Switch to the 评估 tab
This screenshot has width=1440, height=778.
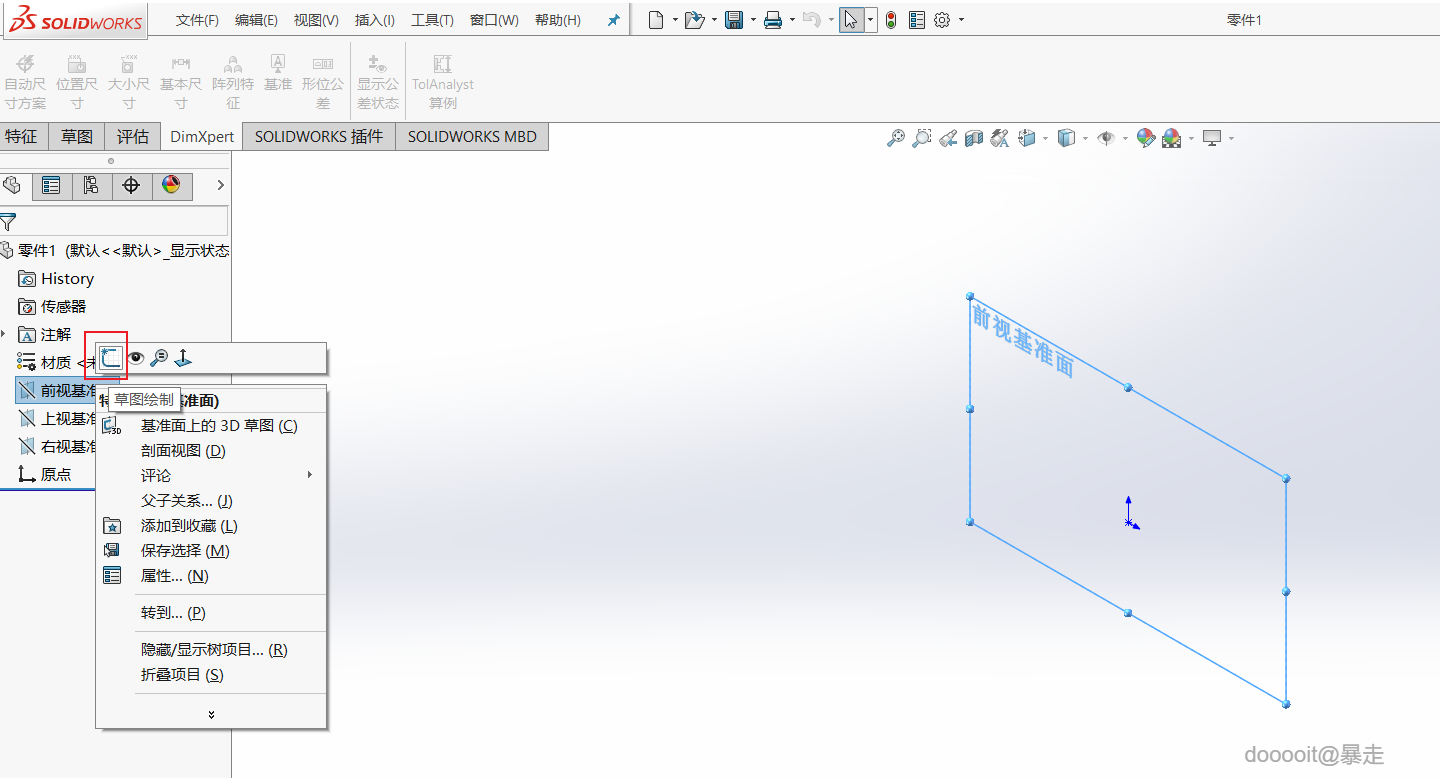tap(133, 136)
